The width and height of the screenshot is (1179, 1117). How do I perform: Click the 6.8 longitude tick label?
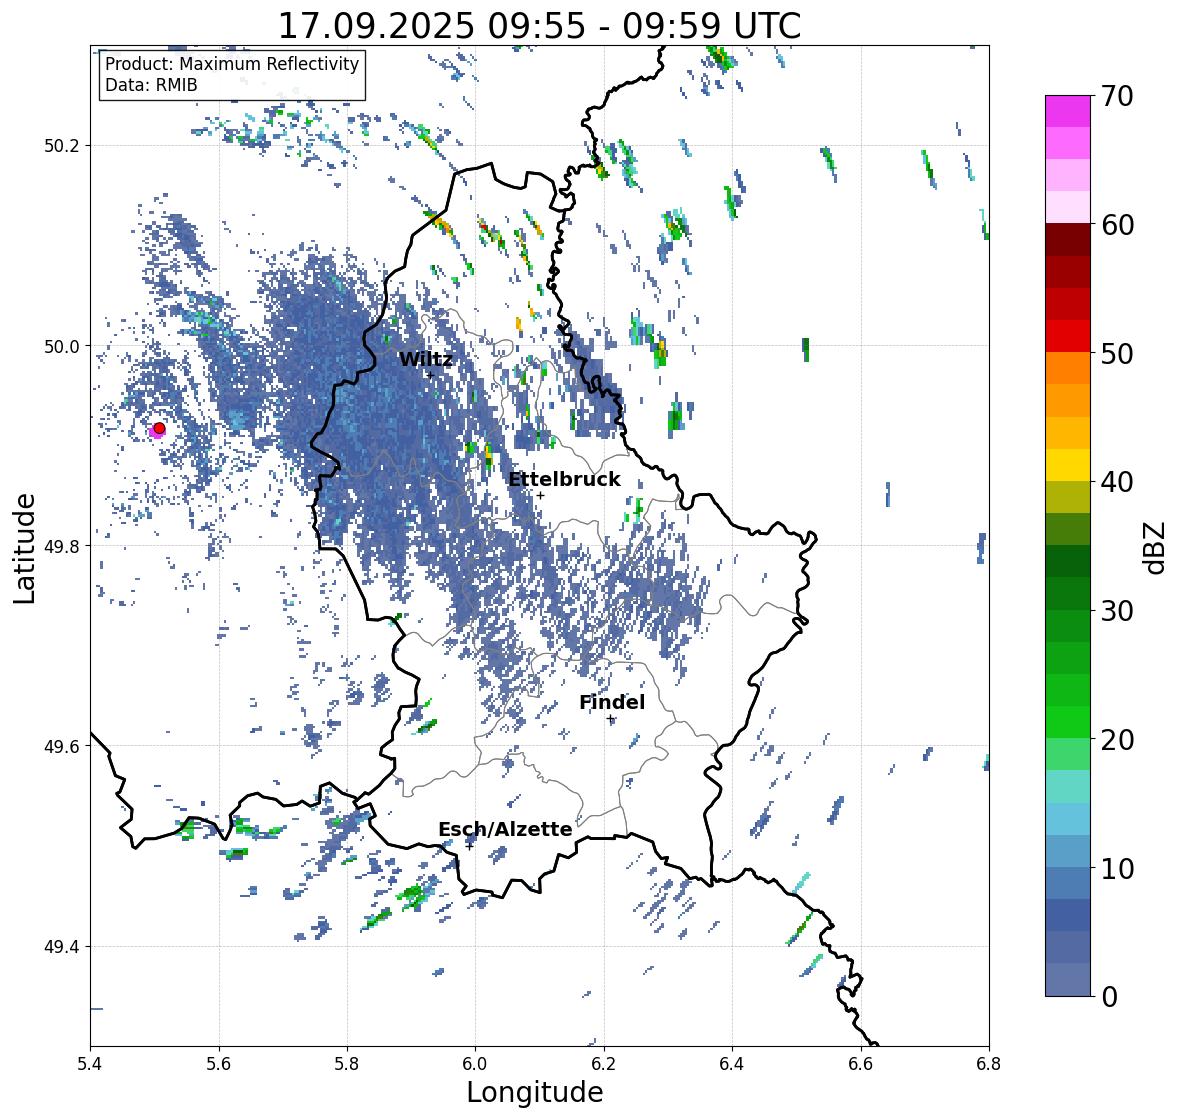(x=989, y=1064)
